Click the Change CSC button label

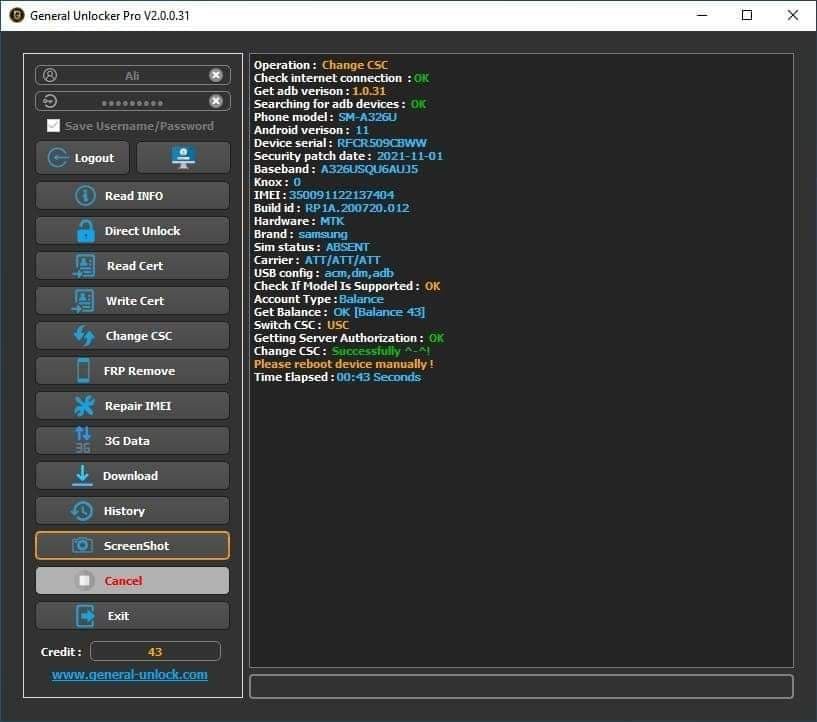(139, 336)
